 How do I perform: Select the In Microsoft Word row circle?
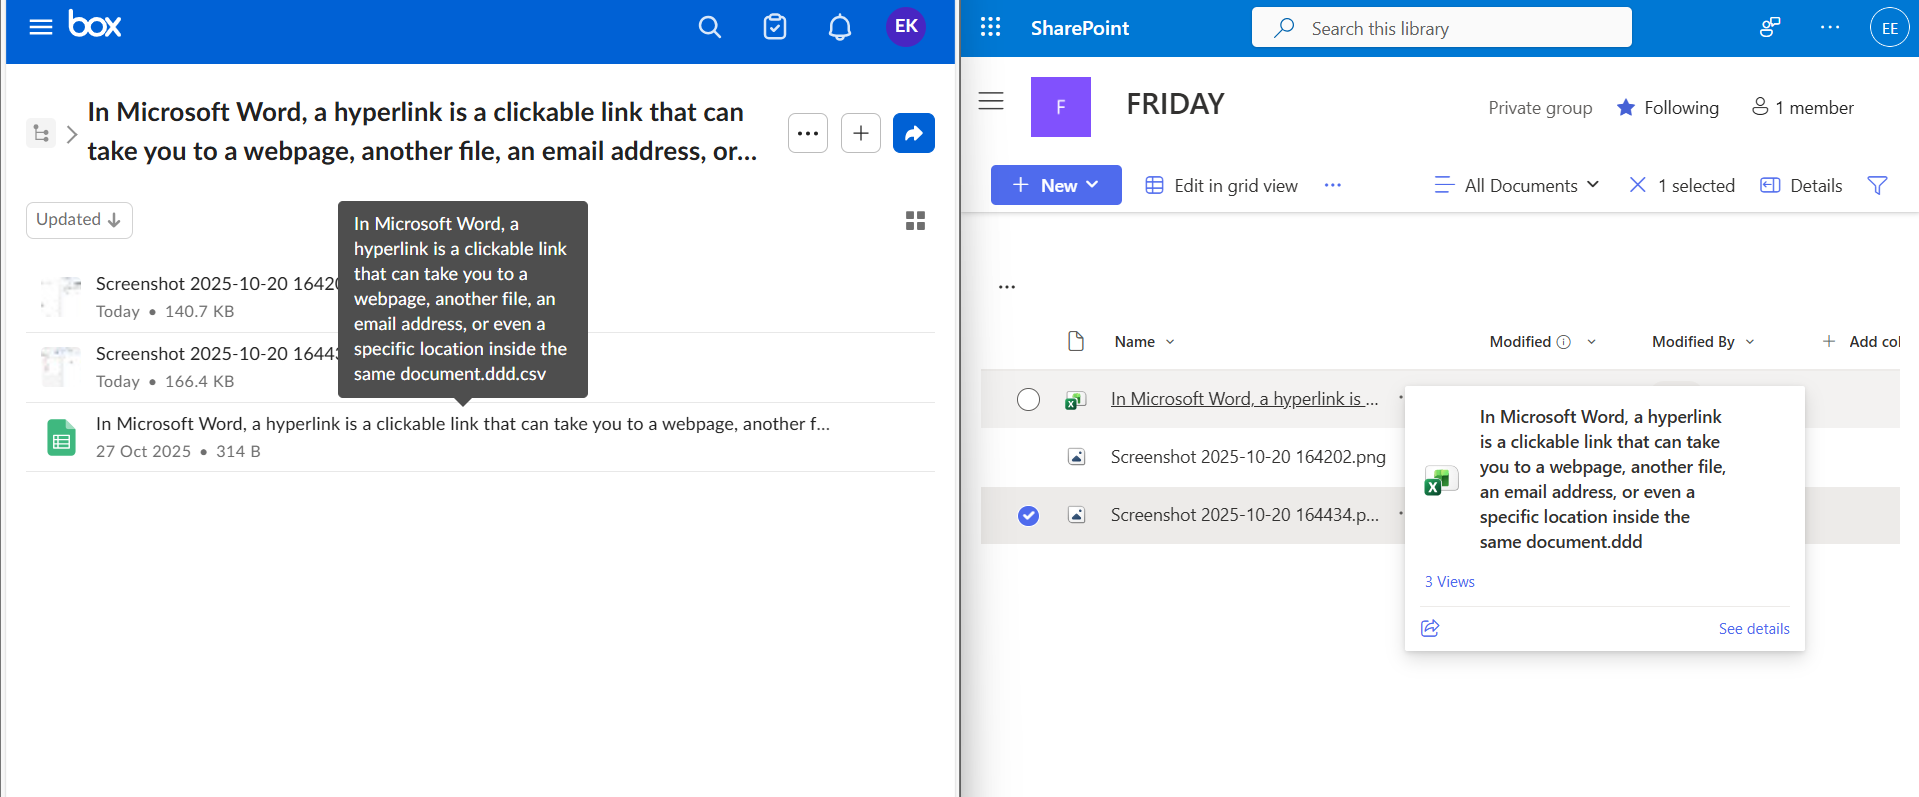pyautogui.click(x=1028, y=400)
